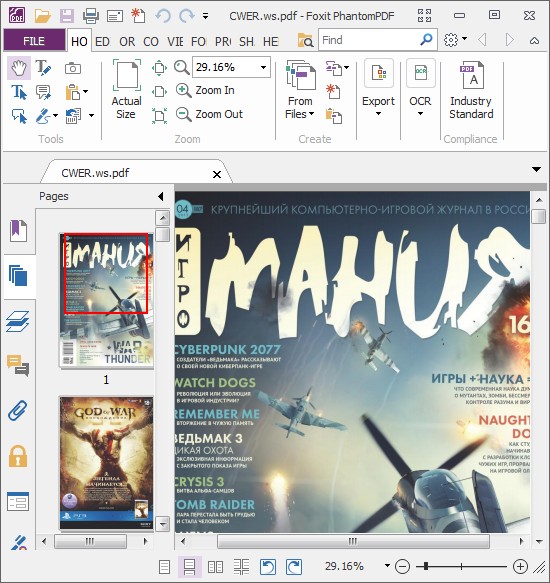Click Find search magnifier icon
550x583 pixels.
pyautogui.click(x=426, y=39)
